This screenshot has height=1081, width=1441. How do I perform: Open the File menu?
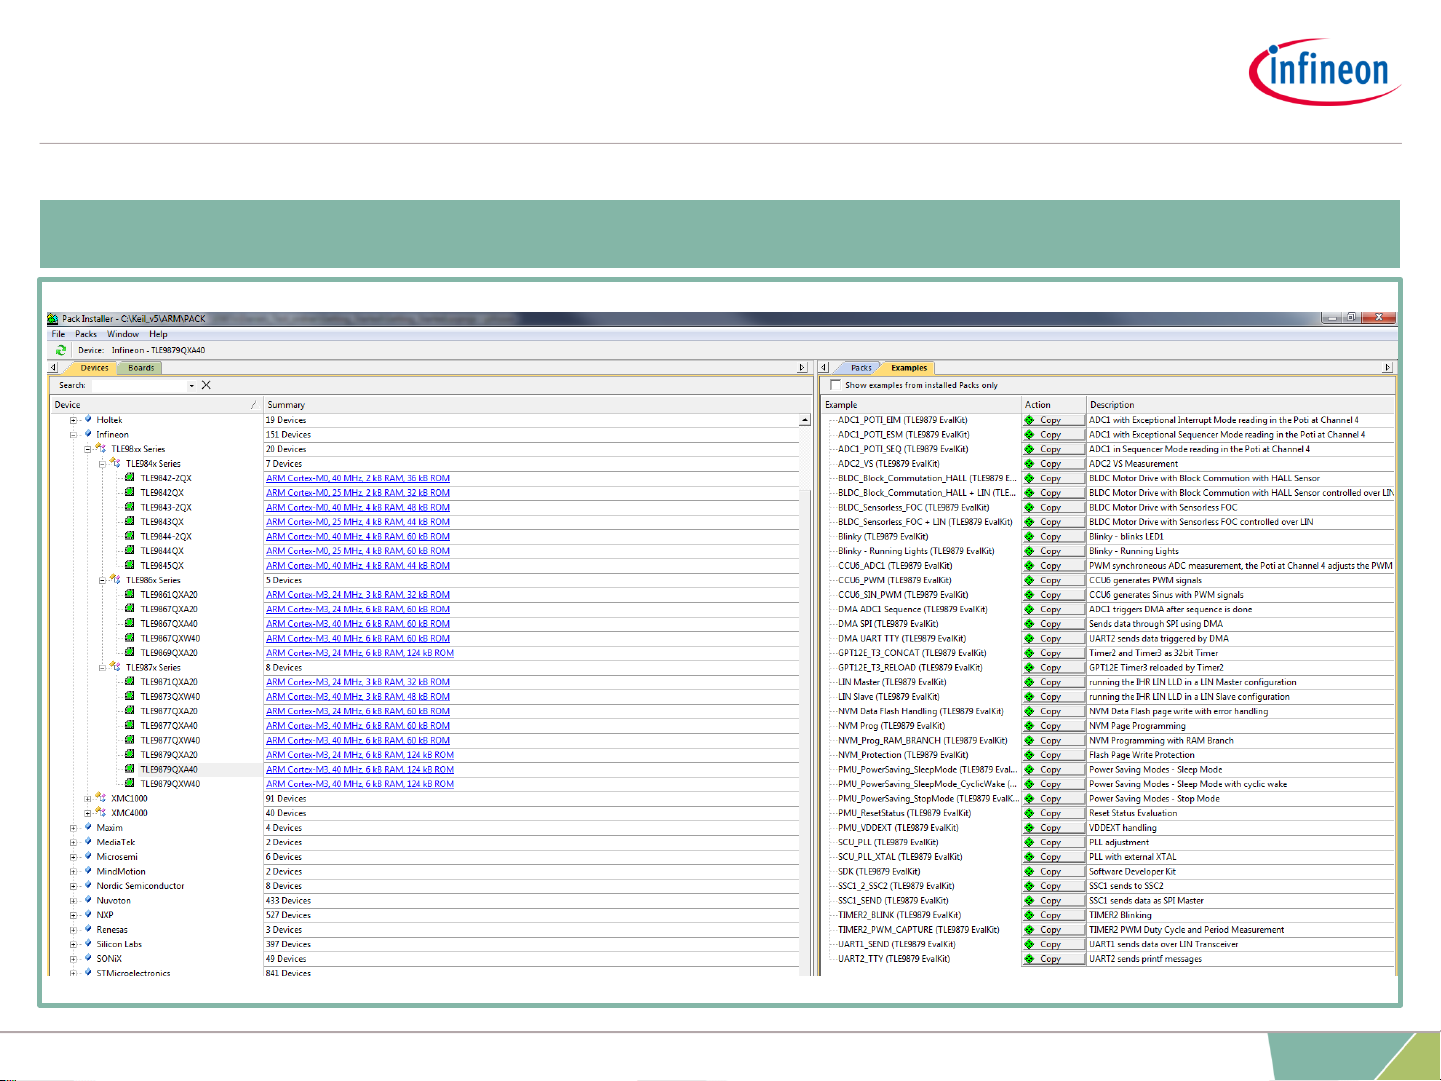click(x=58, y=334)
